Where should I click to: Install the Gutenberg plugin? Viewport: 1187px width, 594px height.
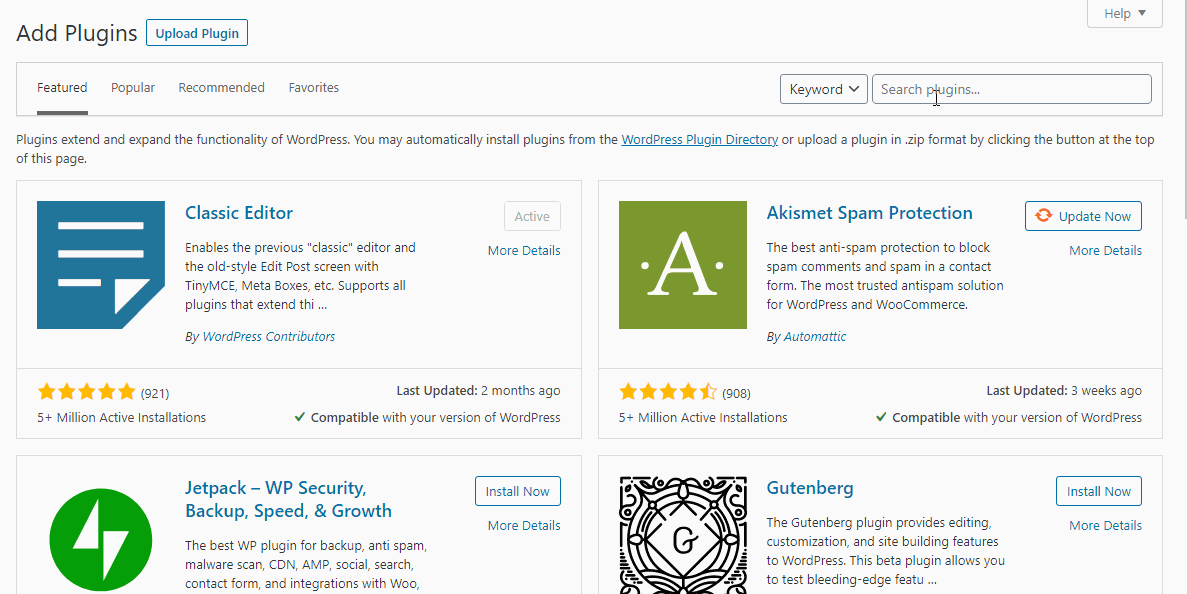[x=1099, y=491]
